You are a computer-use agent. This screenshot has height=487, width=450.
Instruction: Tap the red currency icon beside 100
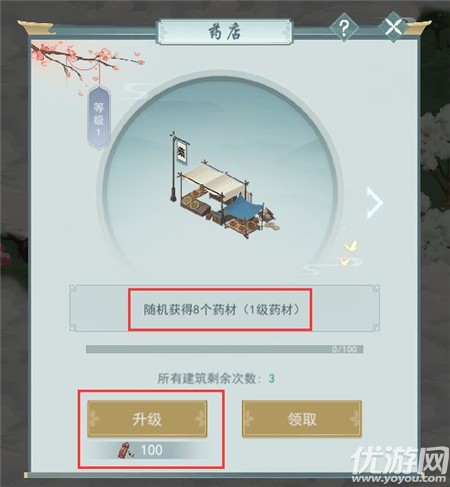(x=126, y=450)
